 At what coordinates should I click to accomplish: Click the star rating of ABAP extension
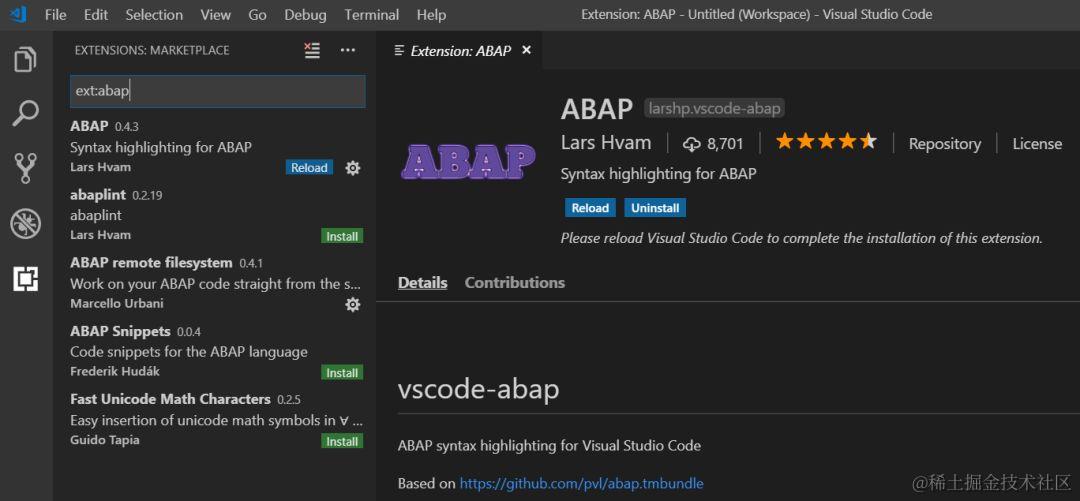[x=826, y=142]
